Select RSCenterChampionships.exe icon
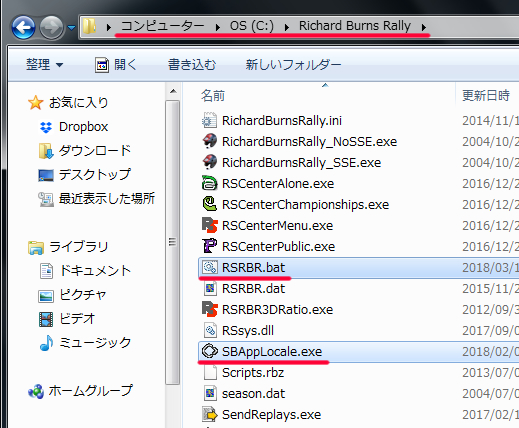Image resolution: width=519 pixels, height=428 pixels. coord(210,204)
